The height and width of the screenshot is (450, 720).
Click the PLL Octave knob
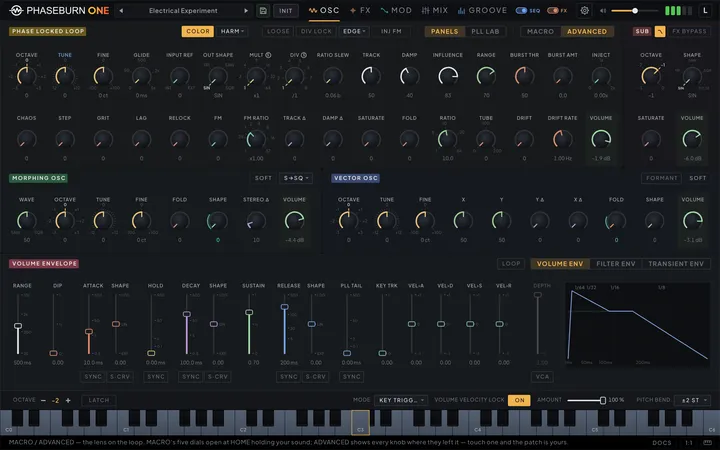click(27, 76)
